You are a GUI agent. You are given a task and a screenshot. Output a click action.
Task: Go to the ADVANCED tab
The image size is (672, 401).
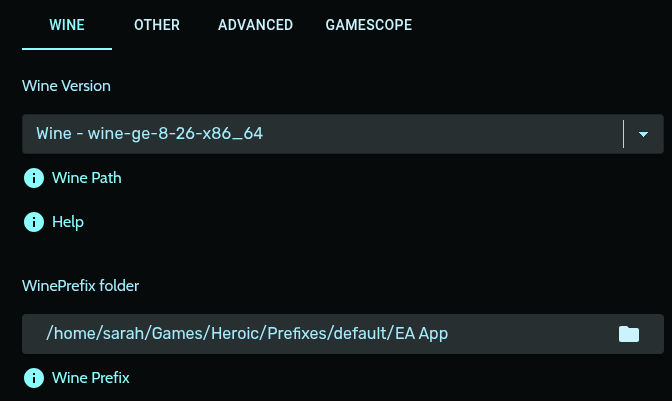255,25
